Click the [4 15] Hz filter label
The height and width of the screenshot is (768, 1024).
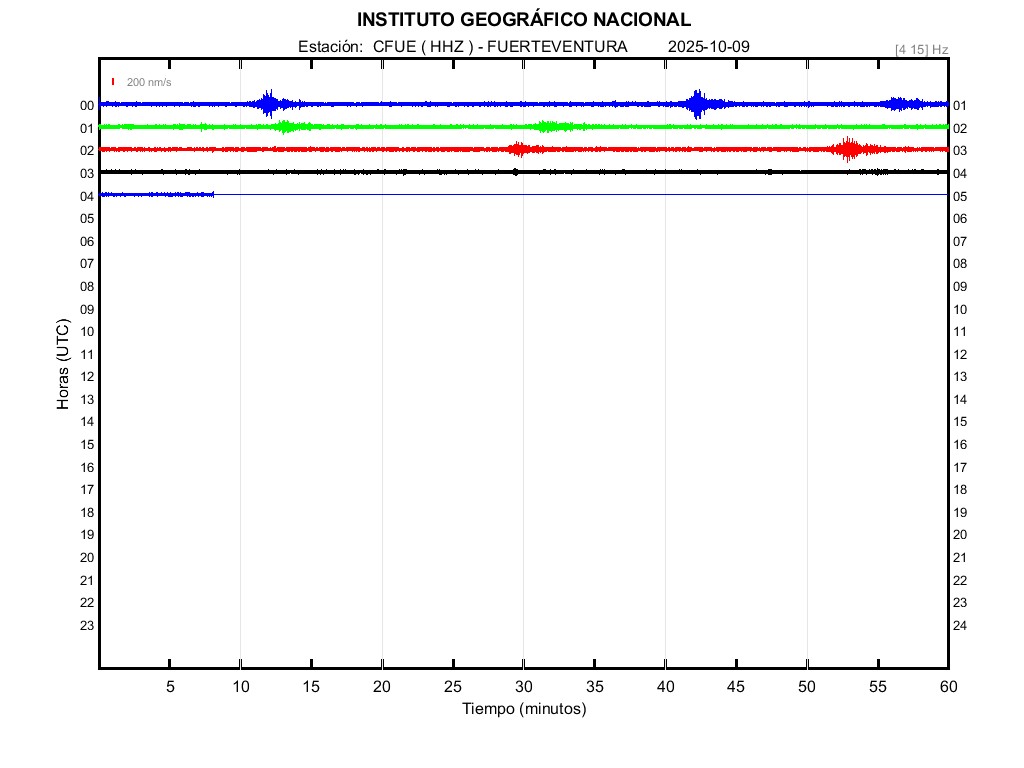coord(921,49)
